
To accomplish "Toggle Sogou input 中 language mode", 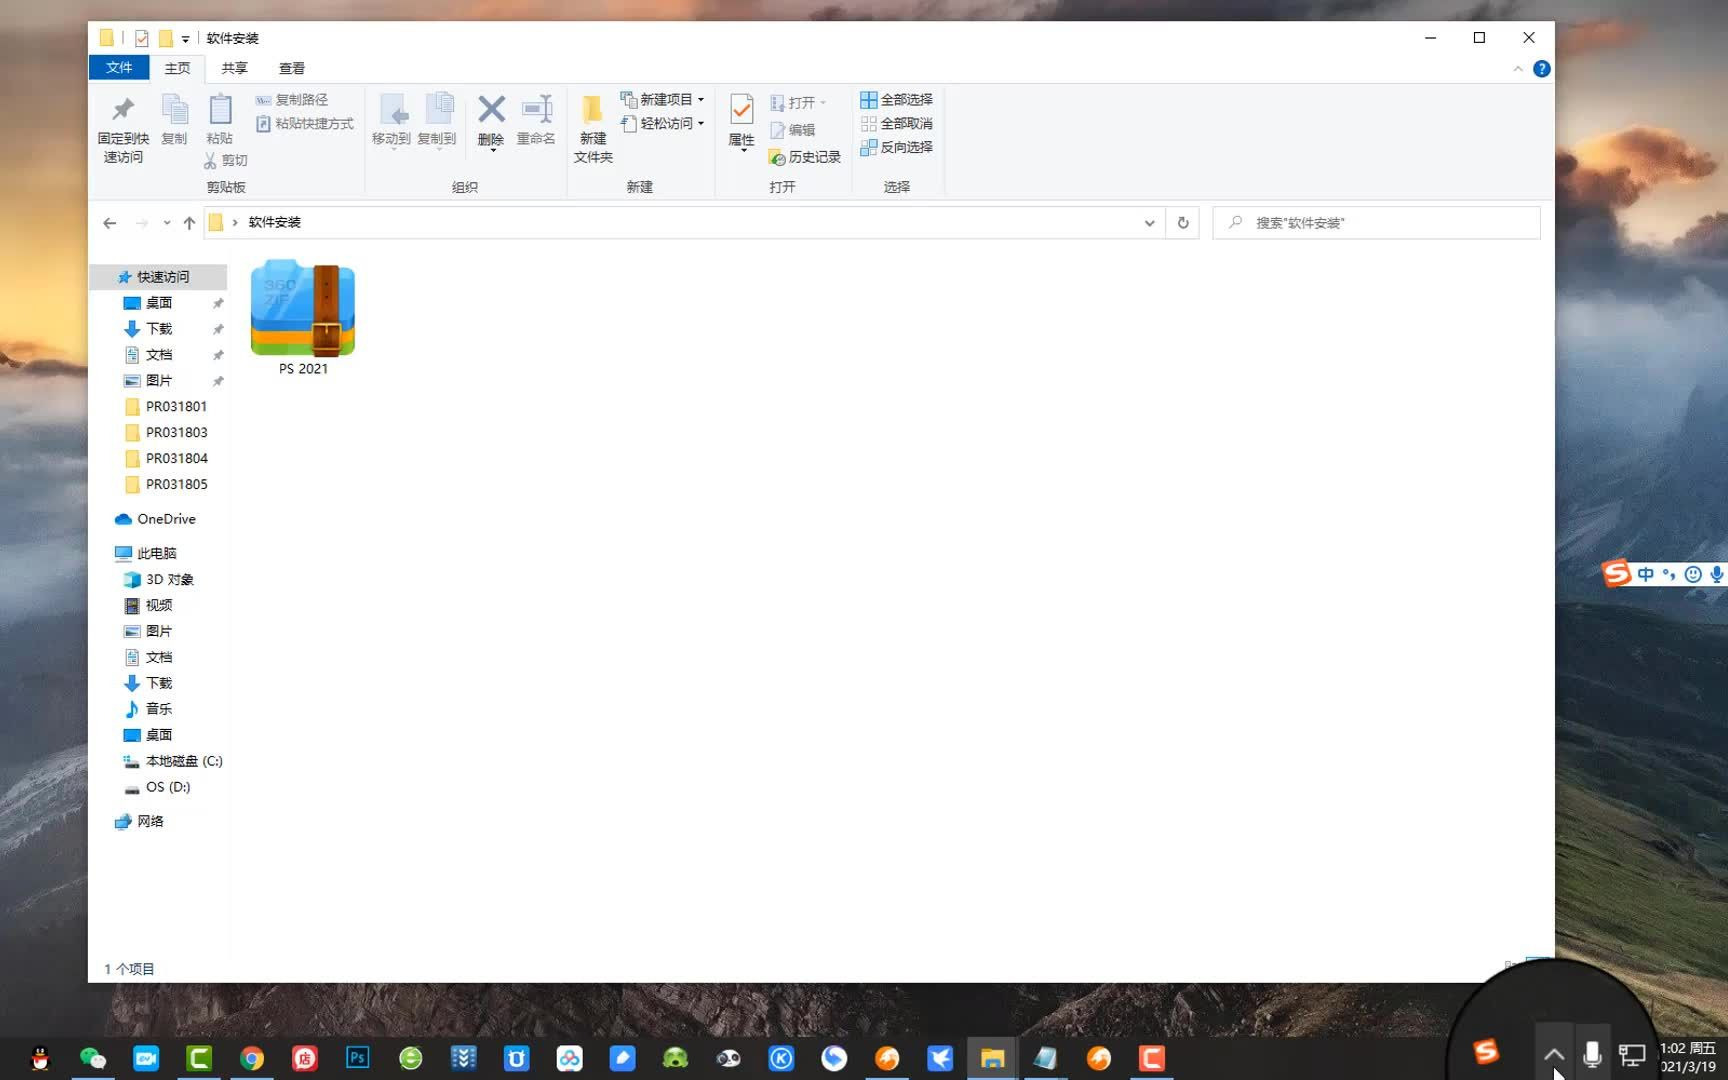I will coord(1645,574).
